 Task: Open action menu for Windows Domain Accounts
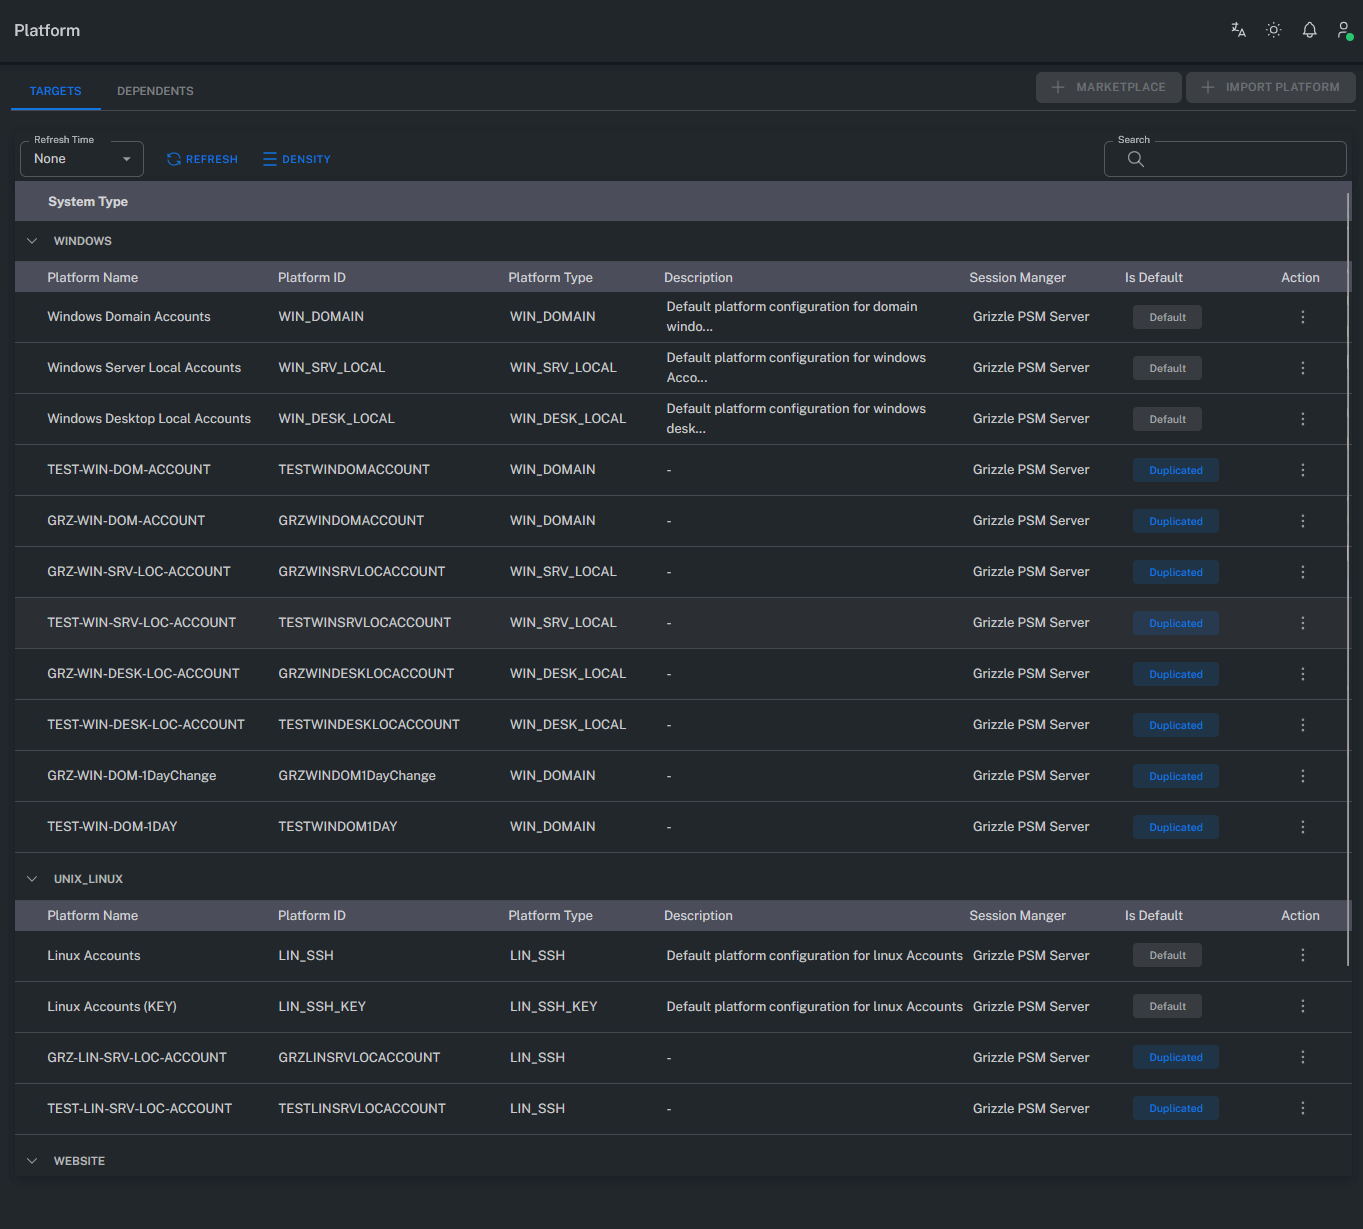tap(1302, 317)
